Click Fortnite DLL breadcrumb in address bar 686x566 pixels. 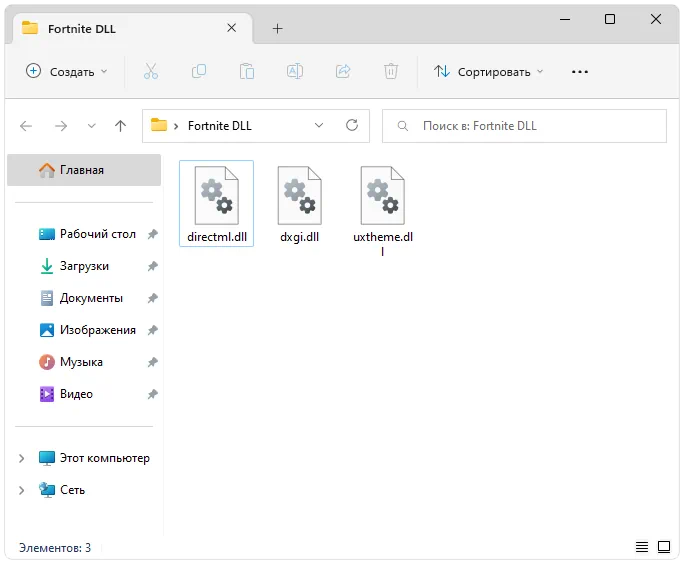(x=220, y=126)
